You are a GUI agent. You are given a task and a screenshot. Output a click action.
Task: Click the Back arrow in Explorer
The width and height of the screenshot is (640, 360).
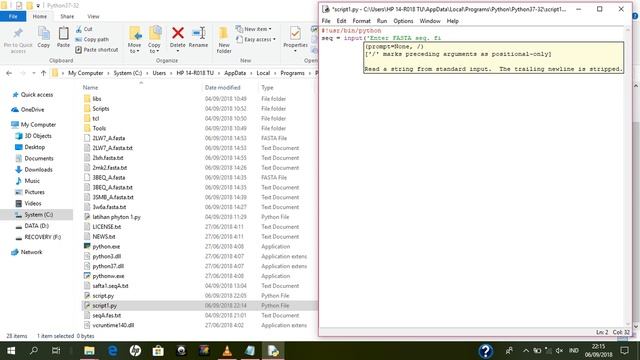(x=9, y=73)
